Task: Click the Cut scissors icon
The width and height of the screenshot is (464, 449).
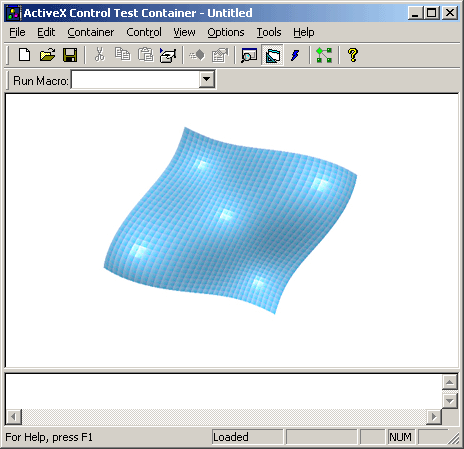Action: (x=99, y=55)
